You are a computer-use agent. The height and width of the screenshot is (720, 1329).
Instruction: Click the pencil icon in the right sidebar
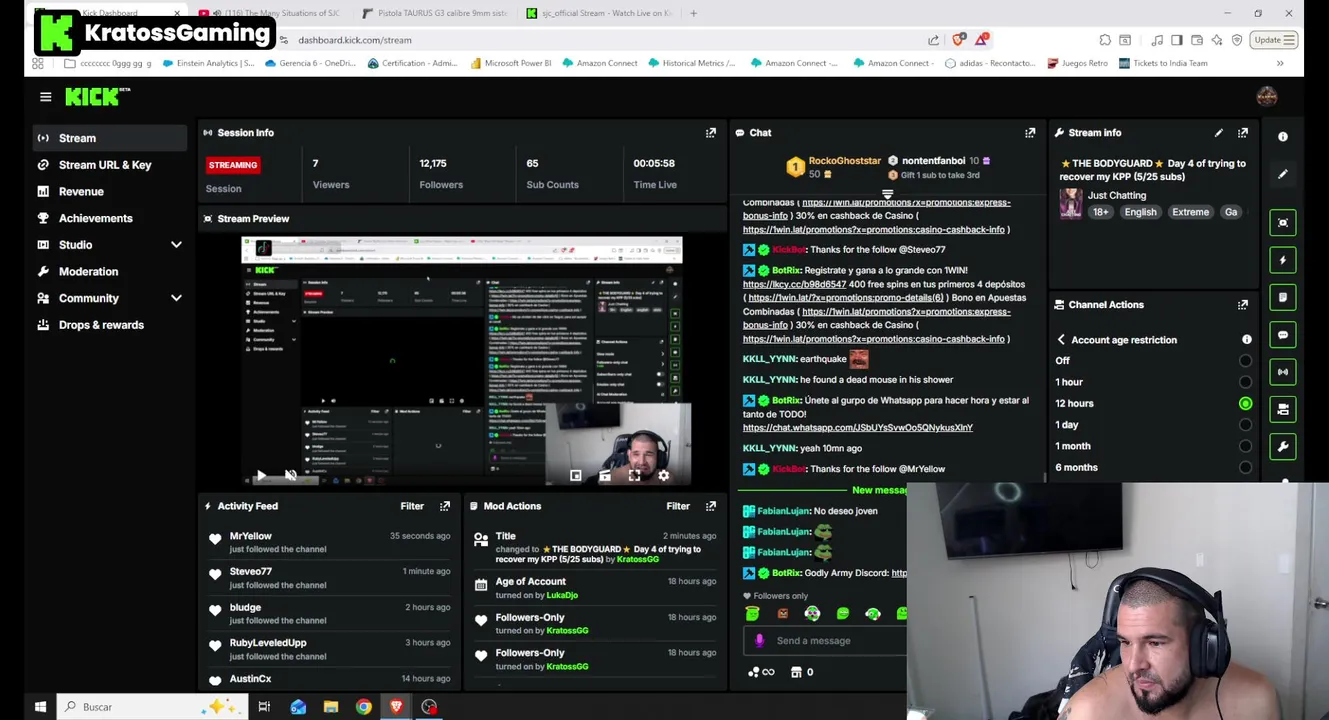point(1283,175)
